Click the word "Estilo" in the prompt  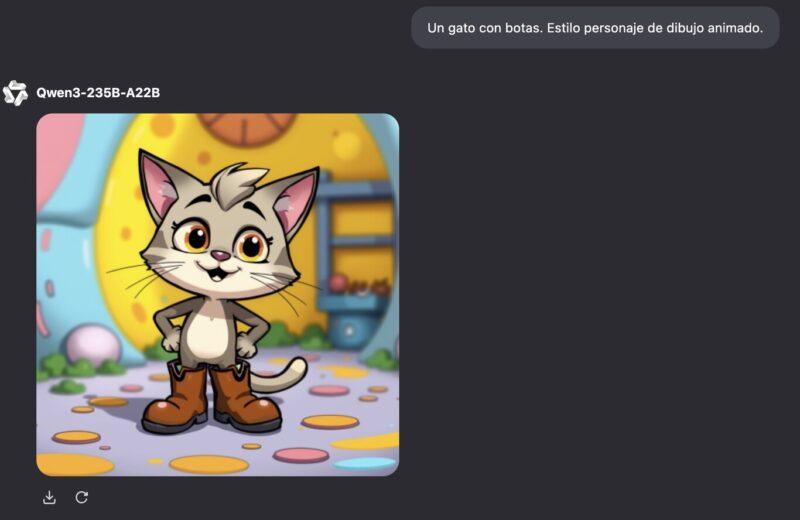coord(563,28)
